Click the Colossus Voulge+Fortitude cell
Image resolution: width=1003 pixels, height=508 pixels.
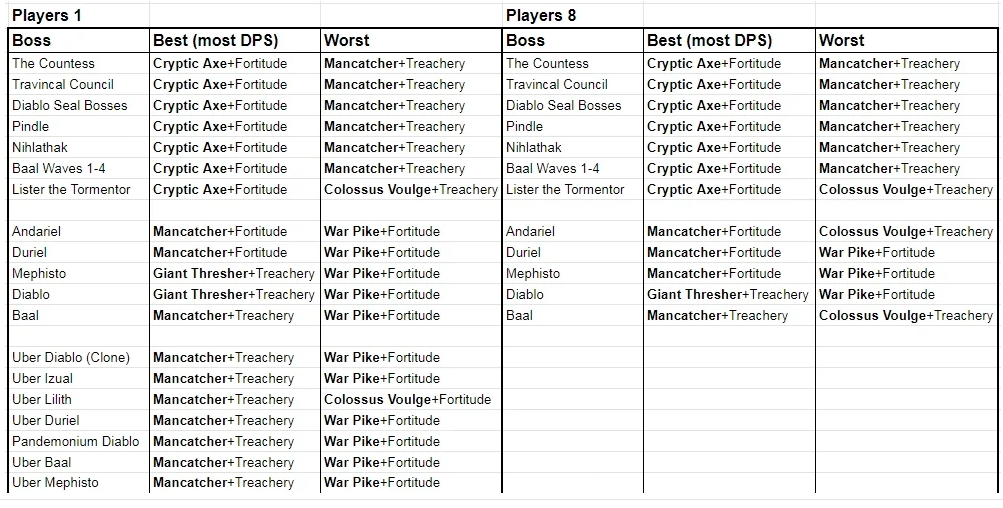[x=407, y=399]
